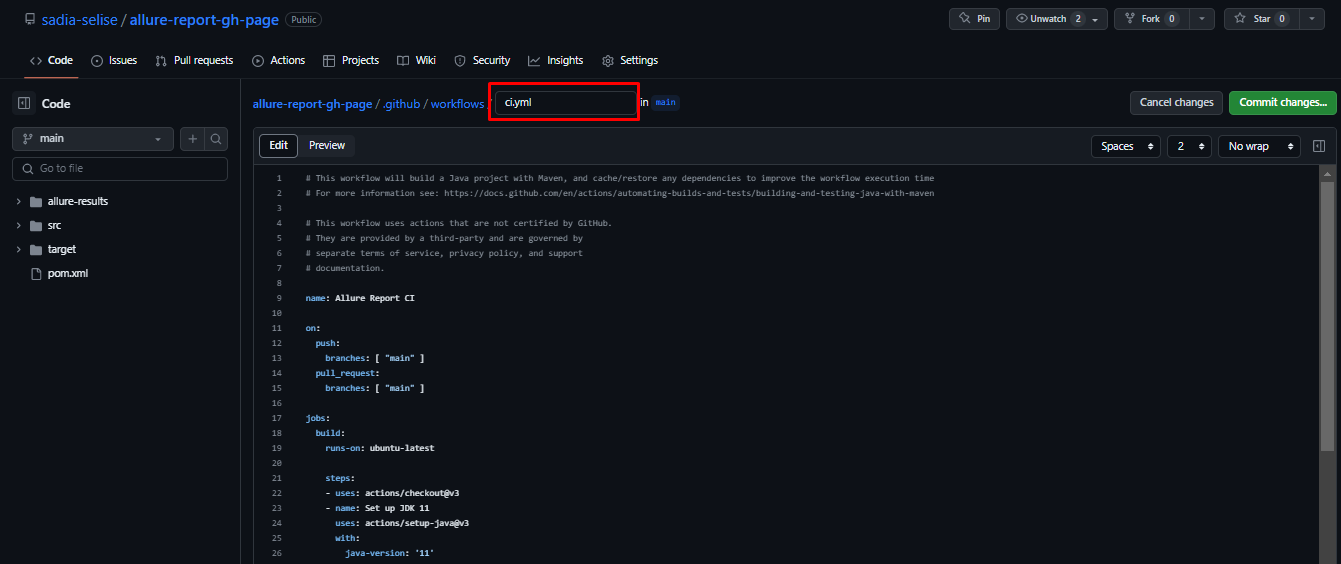Open the Unwatch notification dropdown arrow
Viewport: 1341px width, 564px height.
coord(1097,19)
